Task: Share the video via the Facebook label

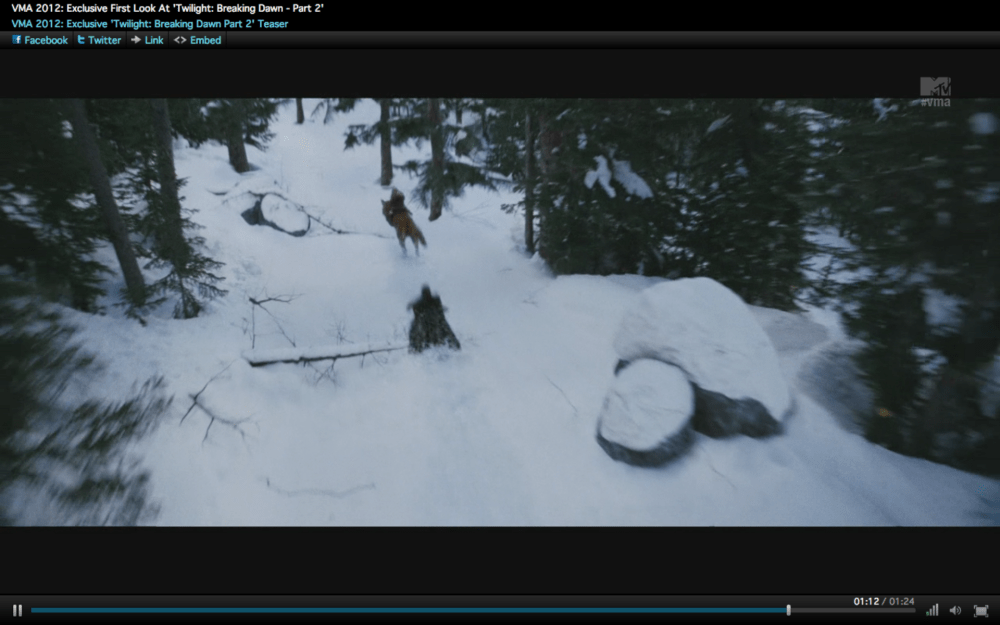Action: point(46,40)
